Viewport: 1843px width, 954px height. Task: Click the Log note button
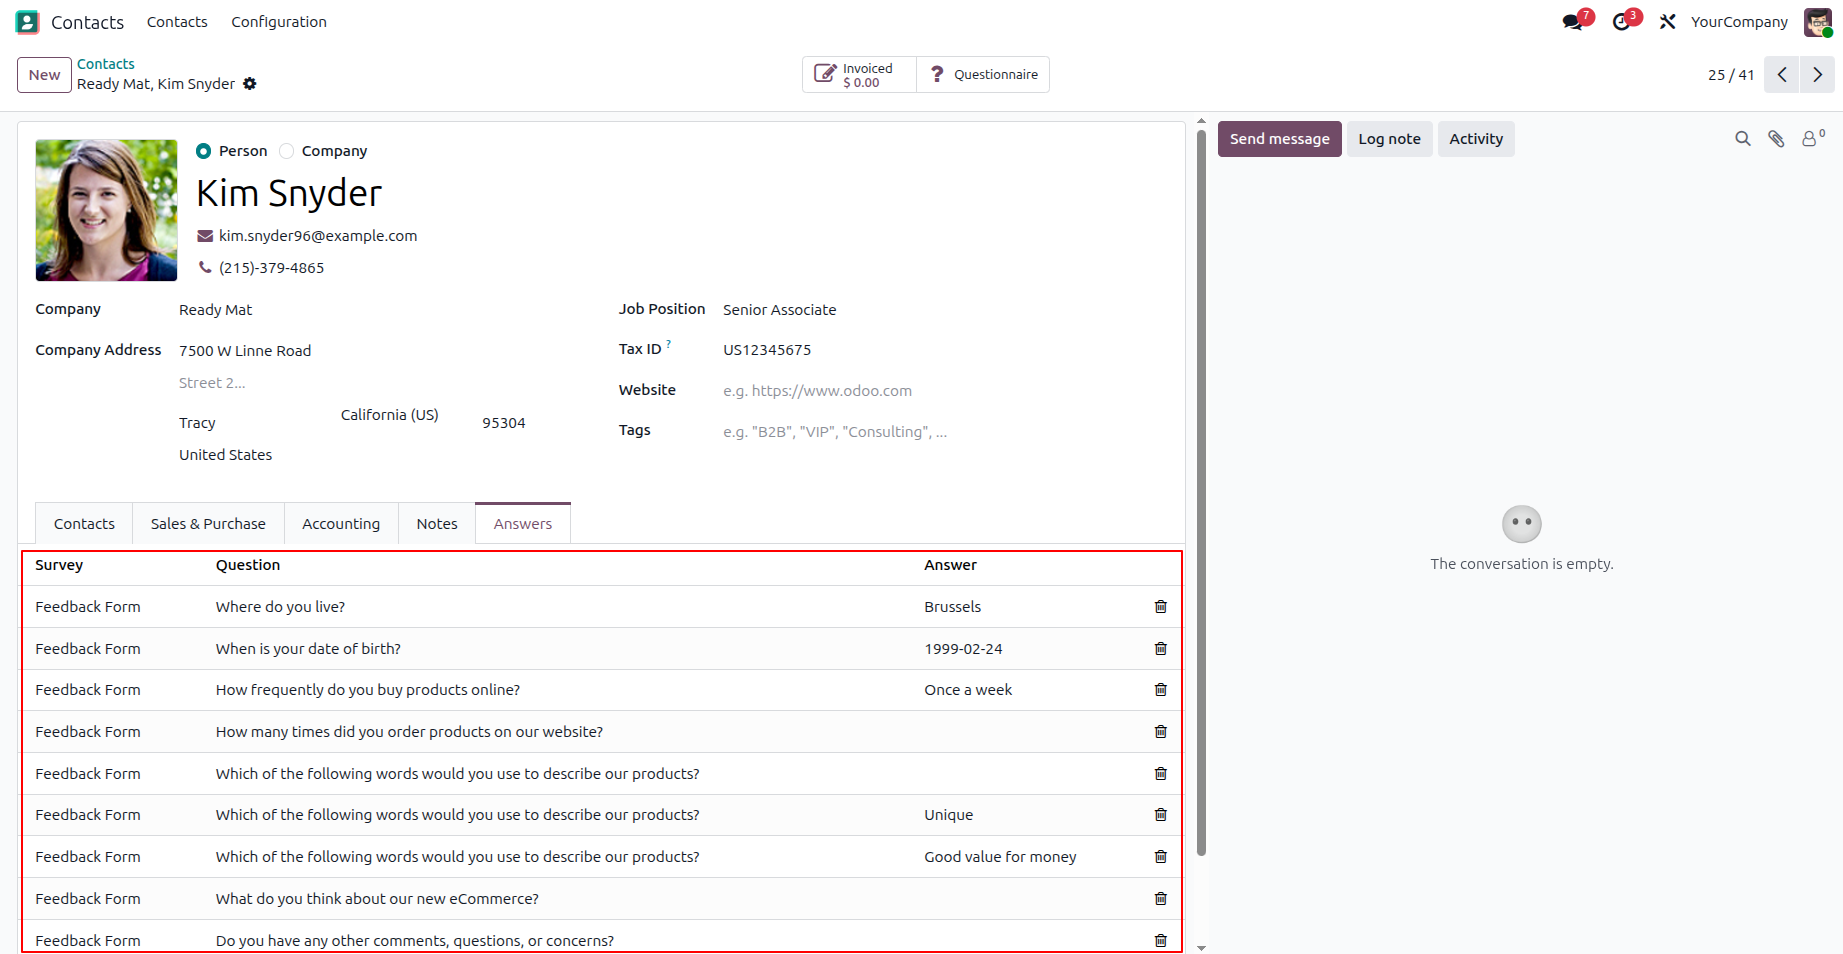tap(1389, 139)
